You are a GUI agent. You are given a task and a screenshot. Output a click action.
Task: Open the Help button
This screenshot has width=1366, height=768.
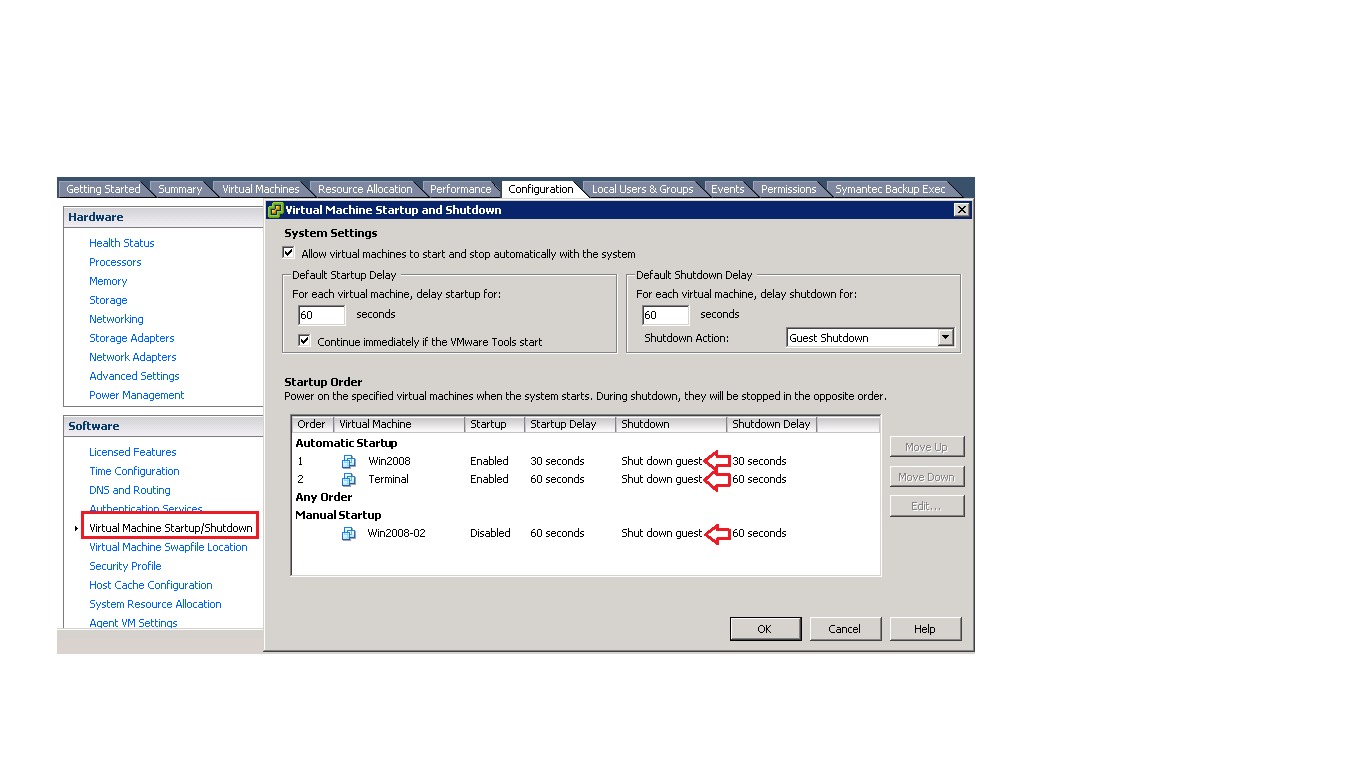[x=925, y=629]
